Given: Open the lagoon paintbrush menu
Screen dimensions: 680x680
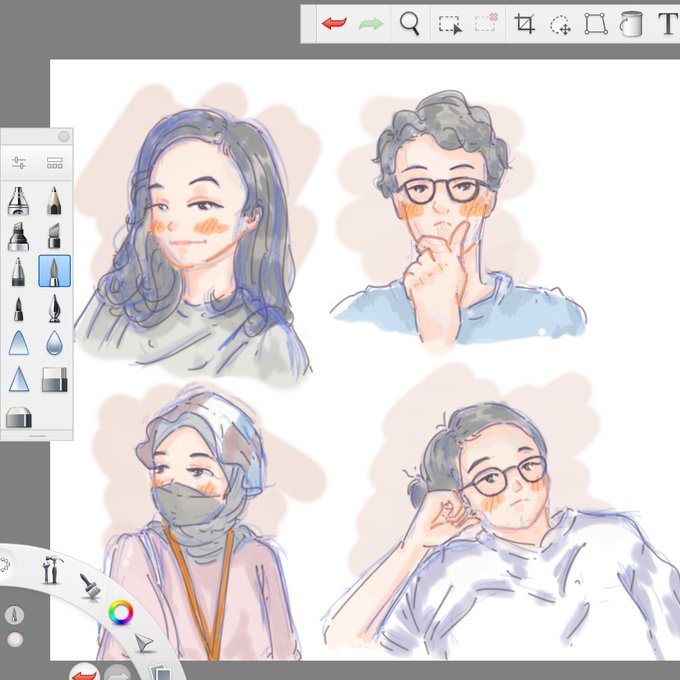Looking at the screenshot, I should coord(90,587).
